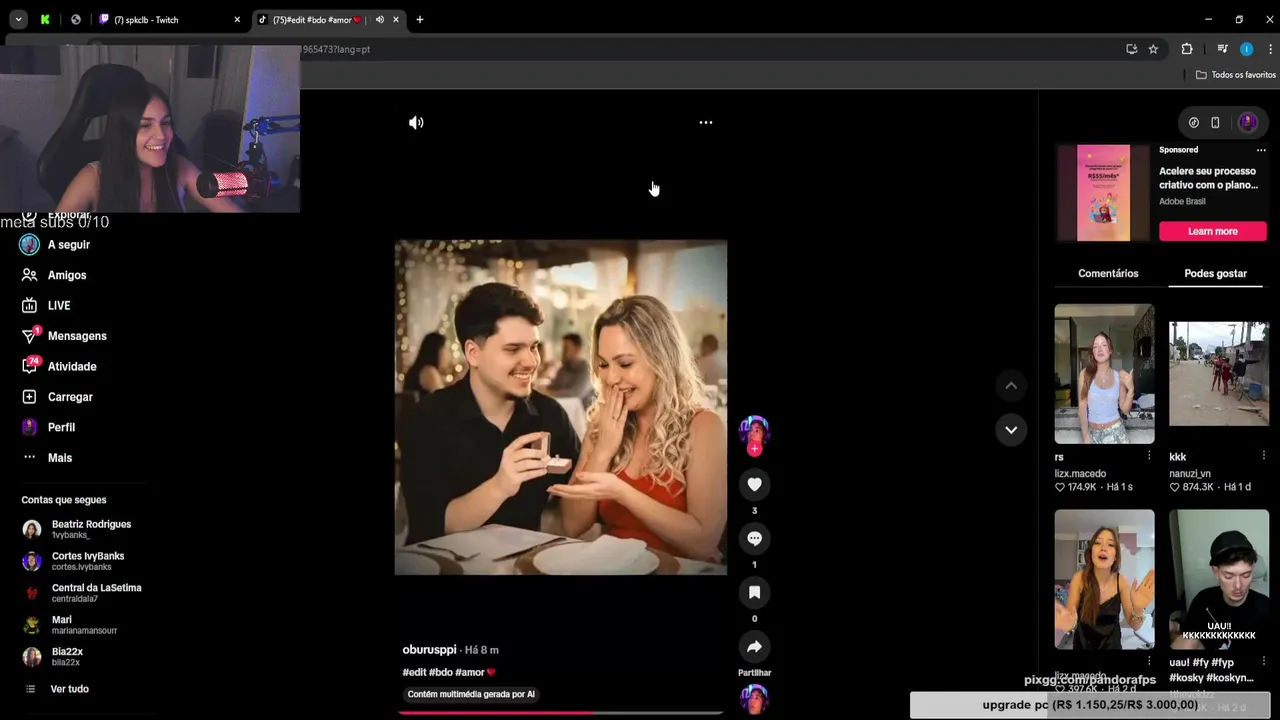The image size is (1280, 720).
Task: Open the Chrome extensions puzzle icon
Action: (1187, 49)
